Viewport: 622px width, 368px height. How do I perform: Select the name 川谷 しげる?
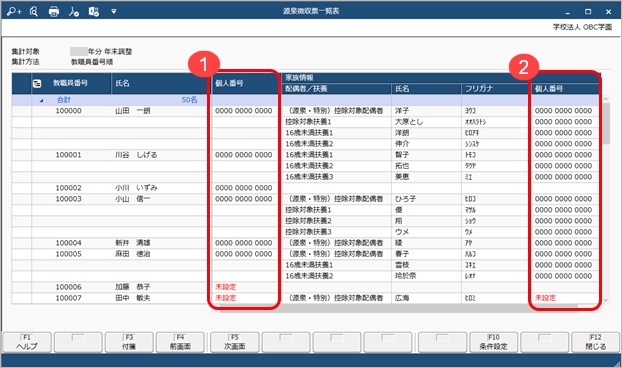tap(136, 155)
